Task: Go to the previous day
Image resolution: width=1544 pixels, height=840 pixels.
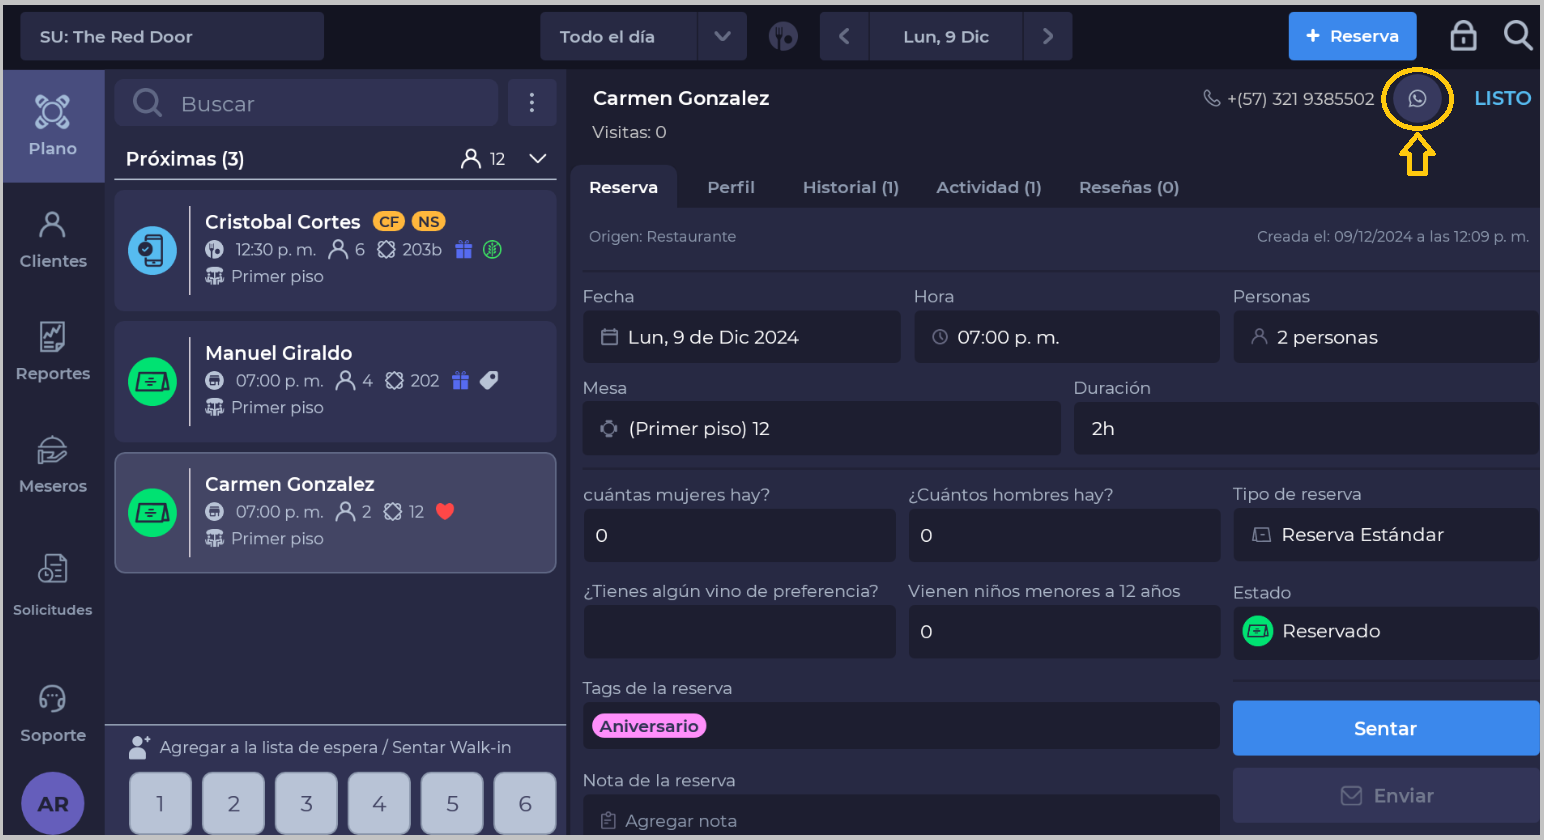Action: (845, 37)
